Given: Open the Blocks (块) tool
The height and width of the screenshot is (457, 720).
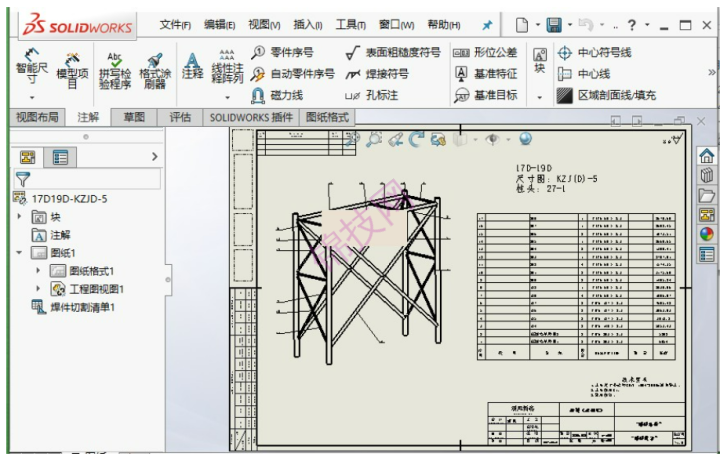Looking at the screenshot, I should [x=540, y=60].
